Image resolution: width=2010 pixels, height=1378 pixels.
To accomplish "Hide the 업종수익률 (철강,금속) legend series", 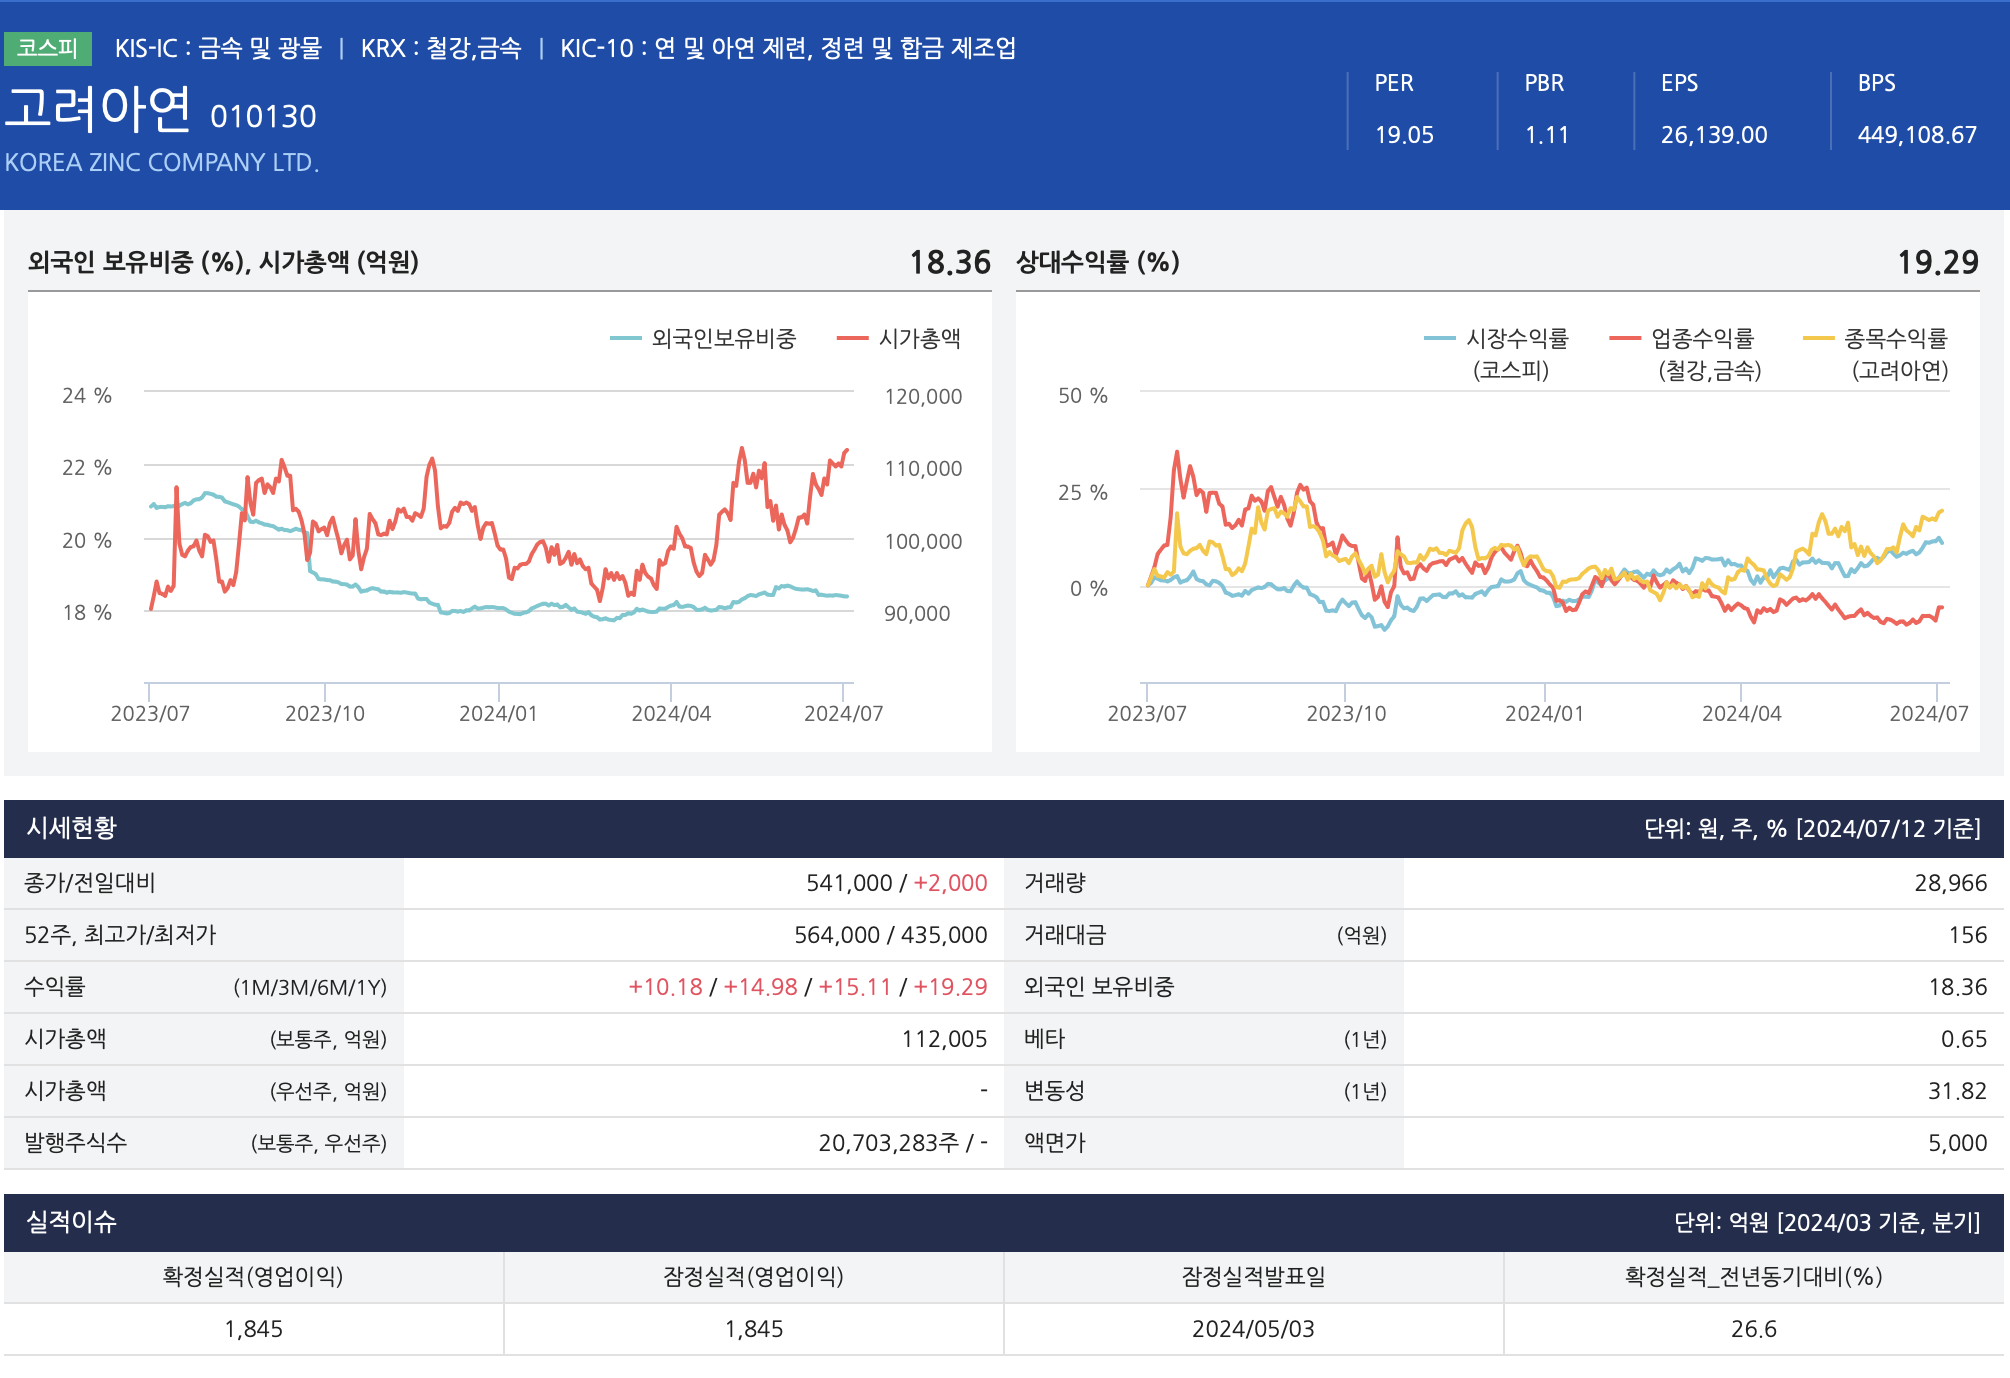I will tap(1702, 340).
